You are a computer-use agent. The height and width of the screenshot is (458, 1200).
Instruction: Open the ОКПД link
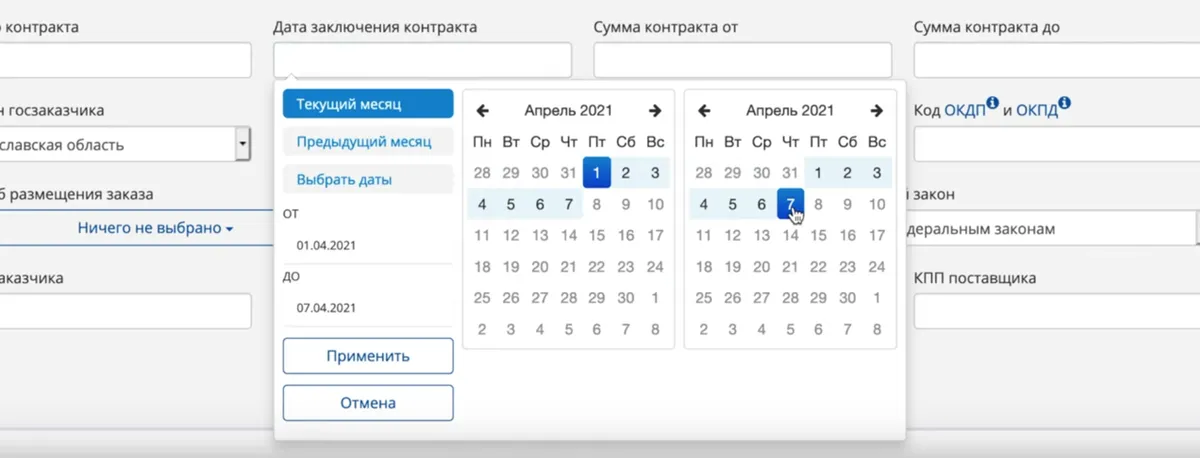pos(1037,111)
